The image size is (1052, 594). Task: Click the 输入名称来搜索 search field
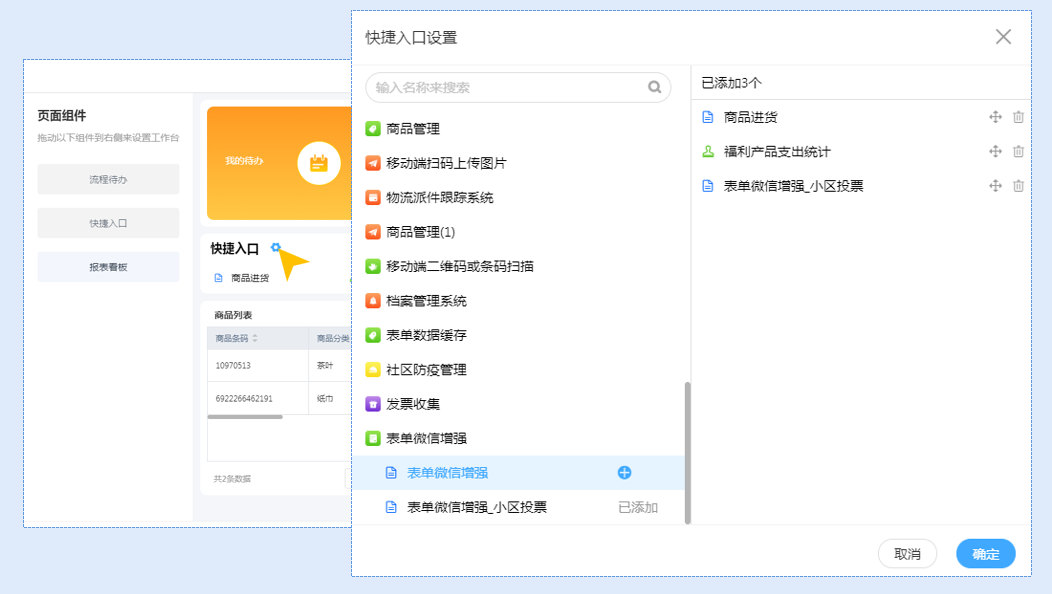tap(505, 87)
